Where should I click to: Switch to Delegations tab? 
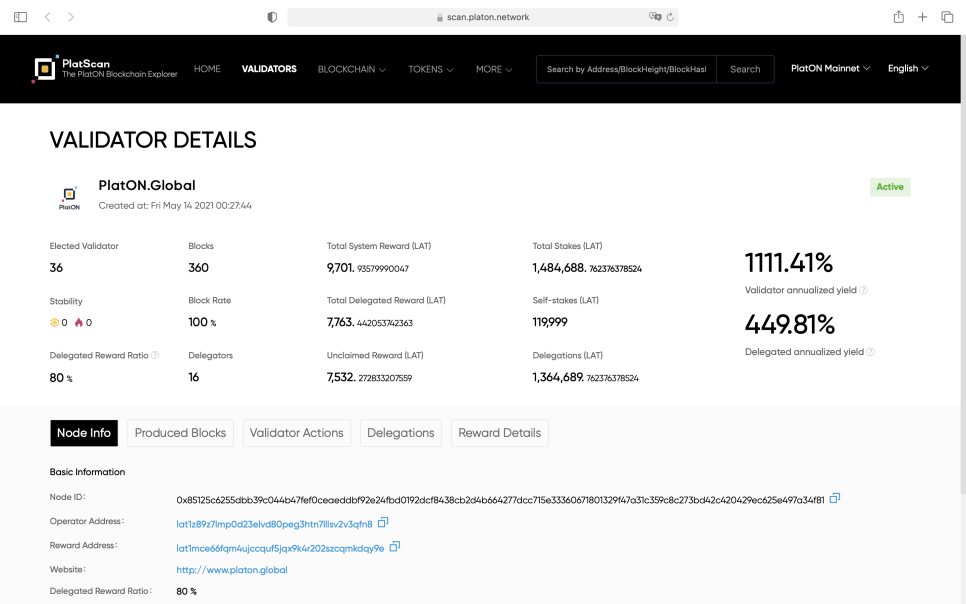click(x=401, y=433)
